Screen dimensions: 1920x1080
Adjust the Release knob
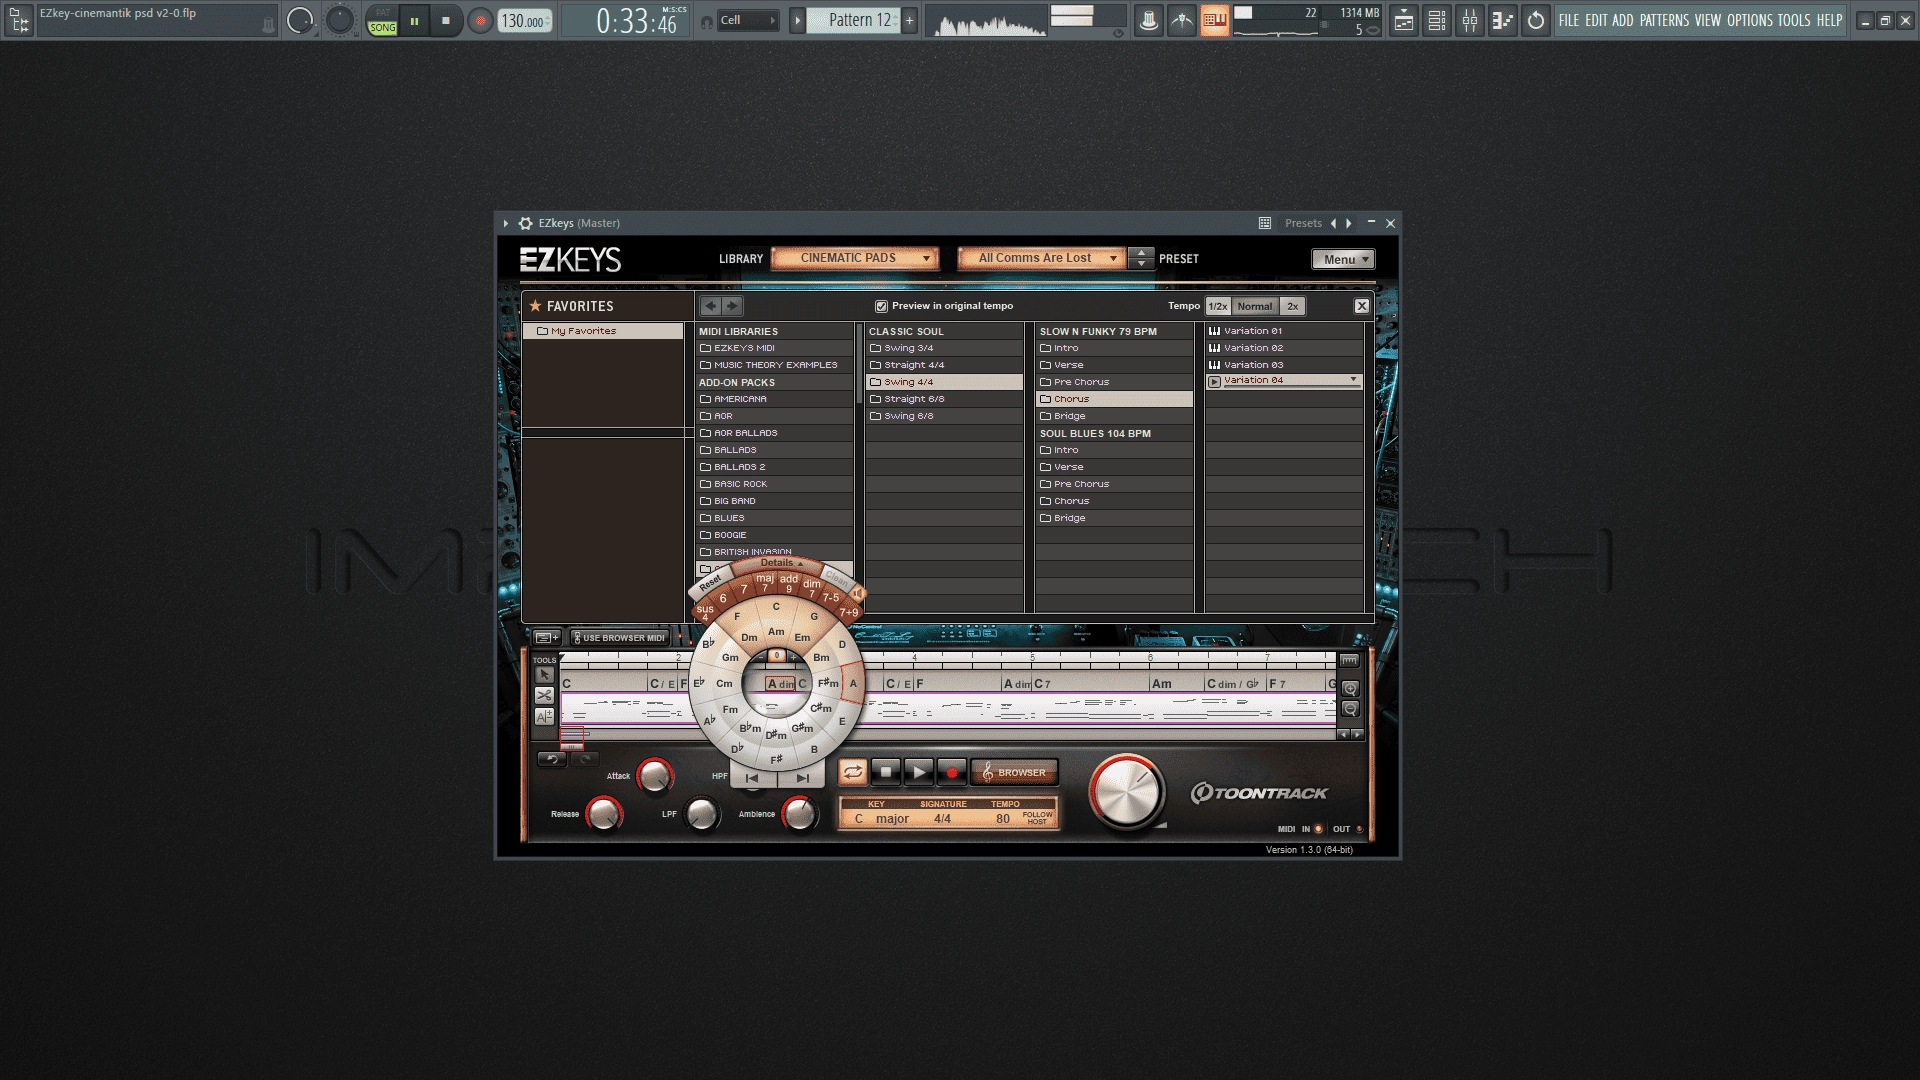(x=604, y=814)
